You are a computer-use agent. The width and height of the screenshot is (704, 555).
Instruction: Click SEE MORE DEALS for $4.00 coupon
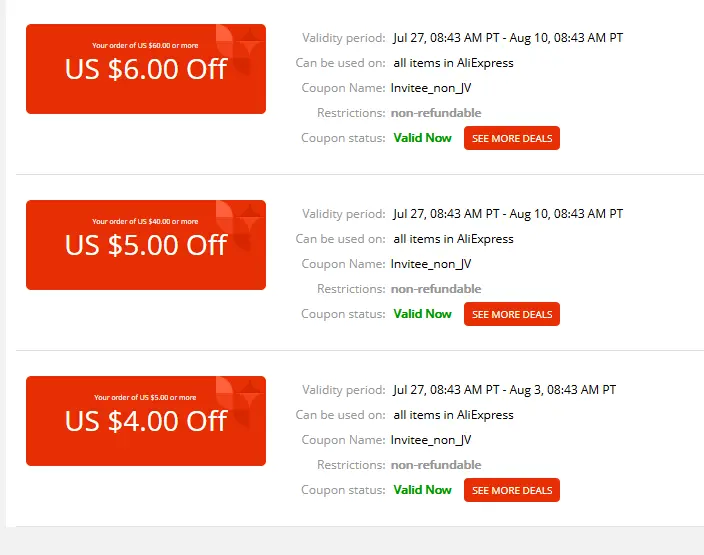[x=511, y=490]
